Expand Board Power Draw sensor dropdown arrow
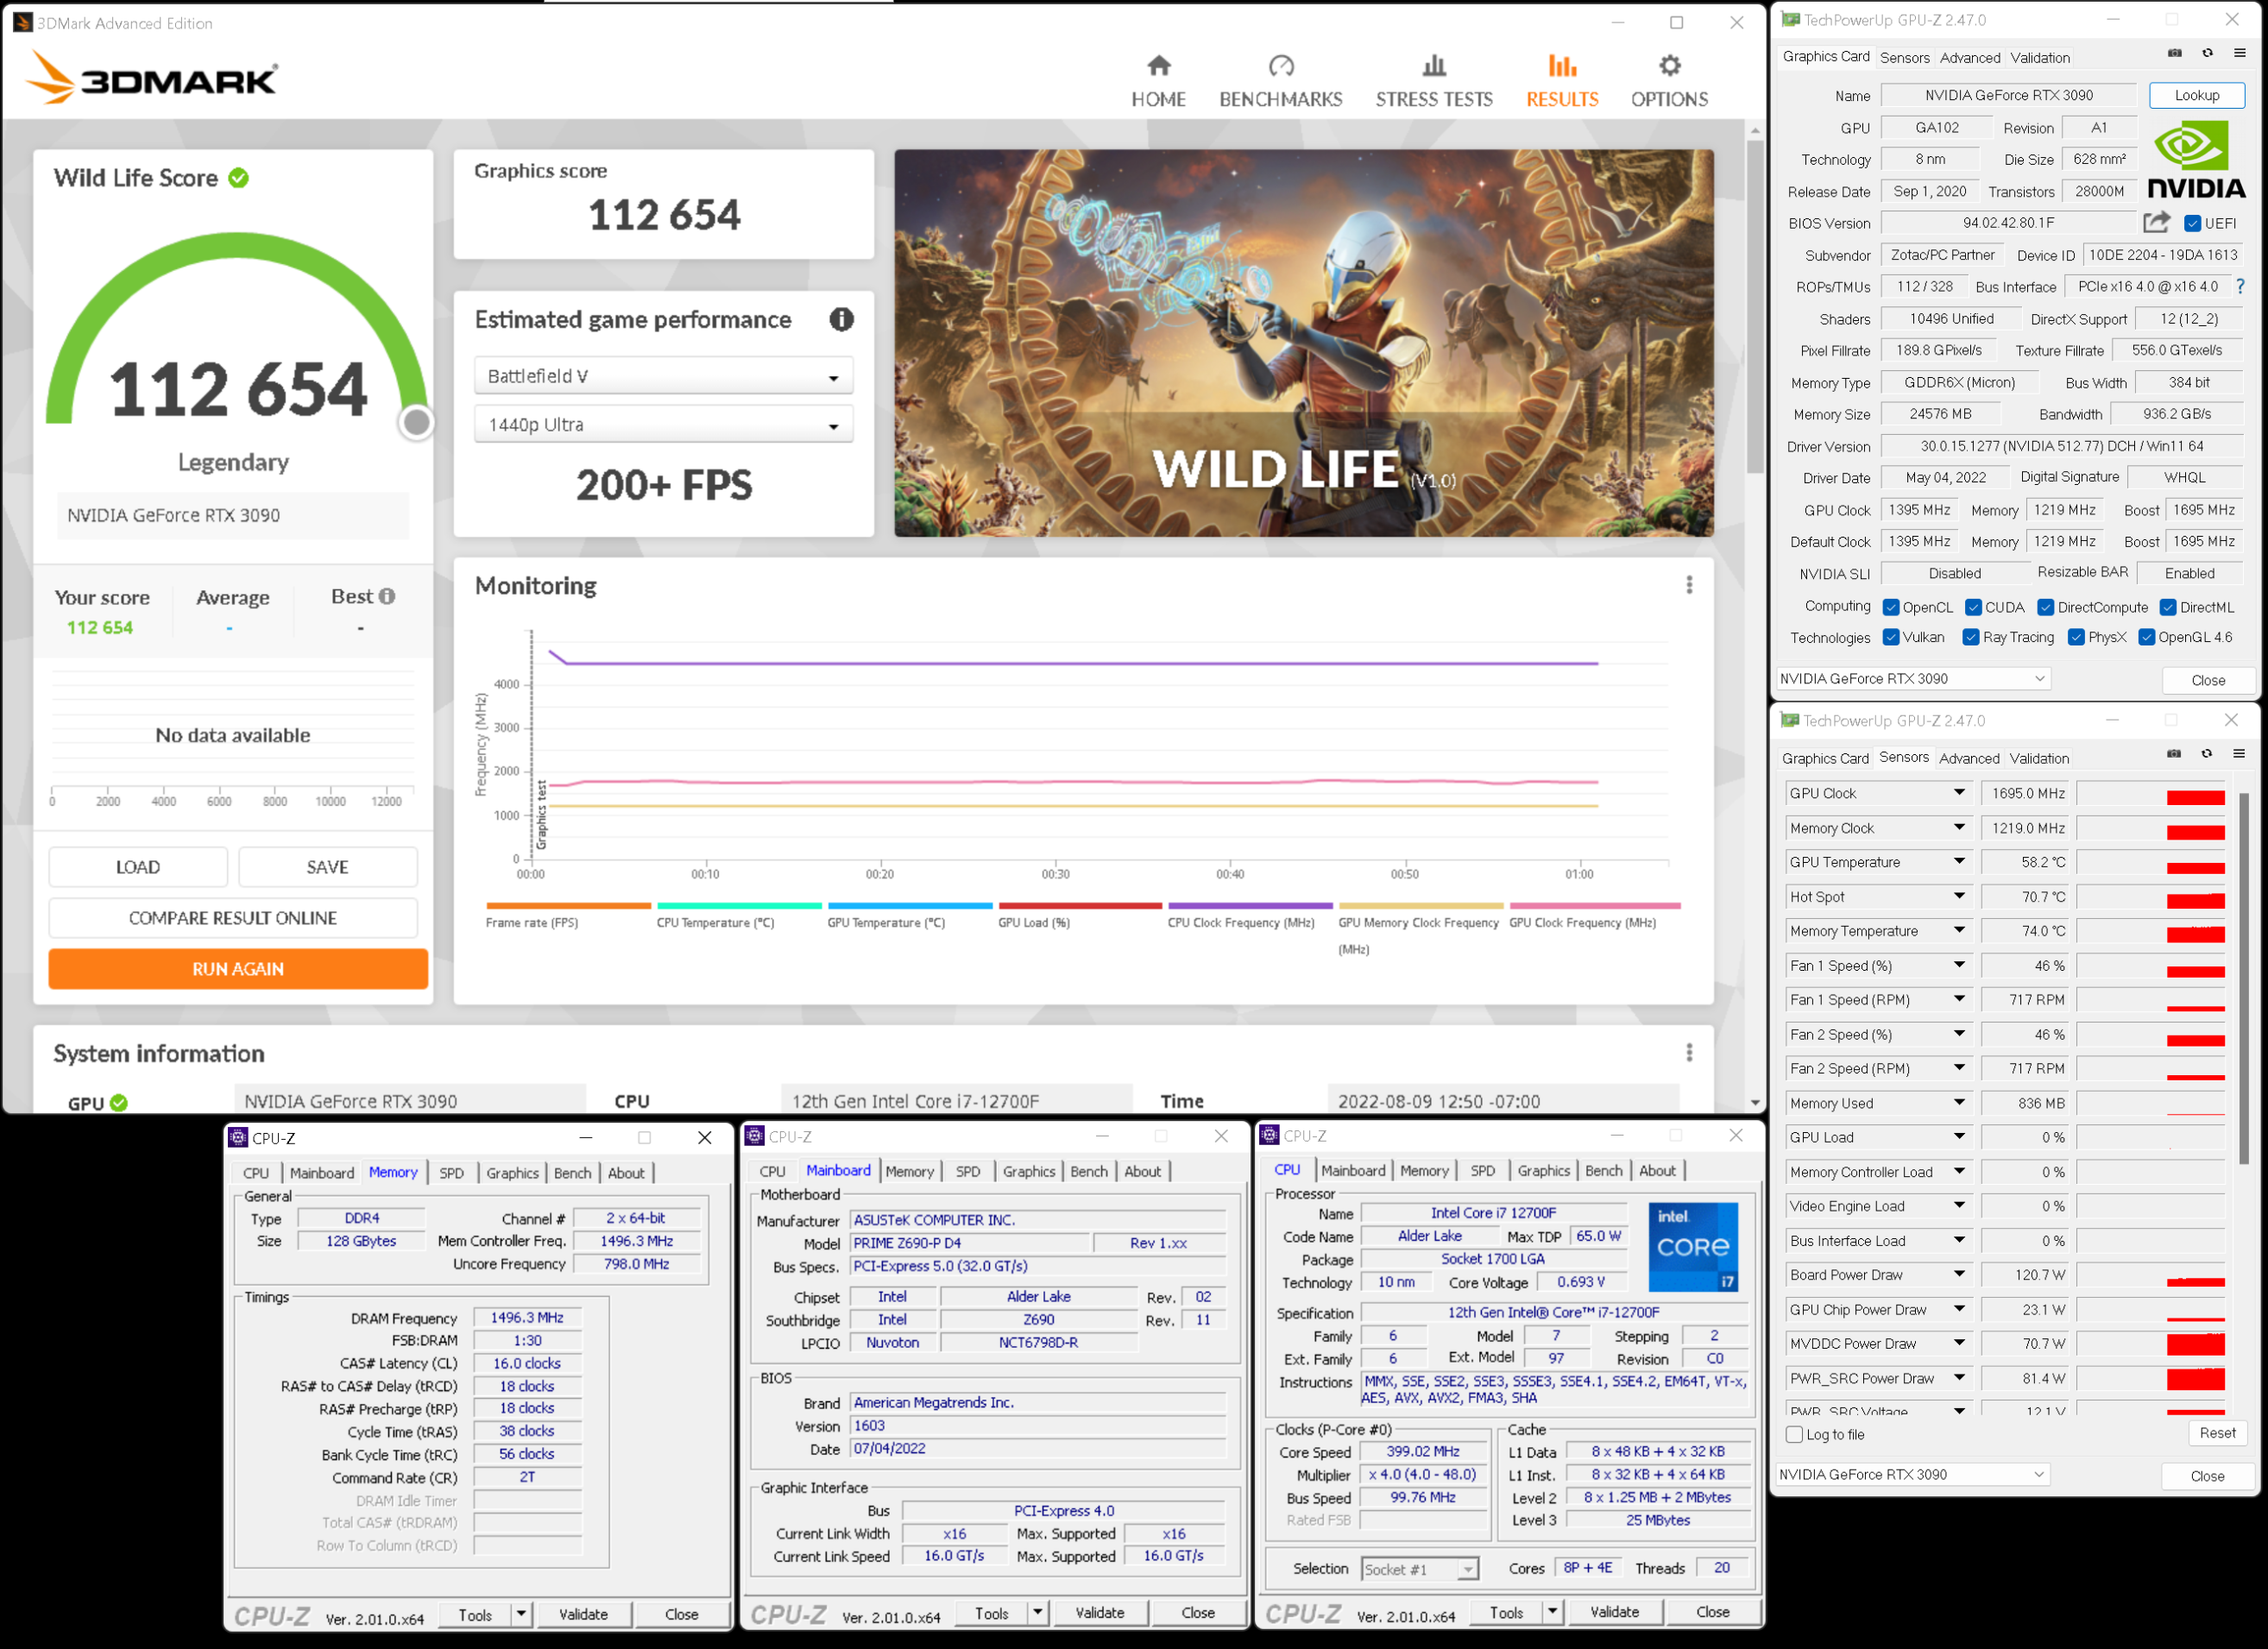Viewport: 2268px width, 1649px height. point(1958,1274)
